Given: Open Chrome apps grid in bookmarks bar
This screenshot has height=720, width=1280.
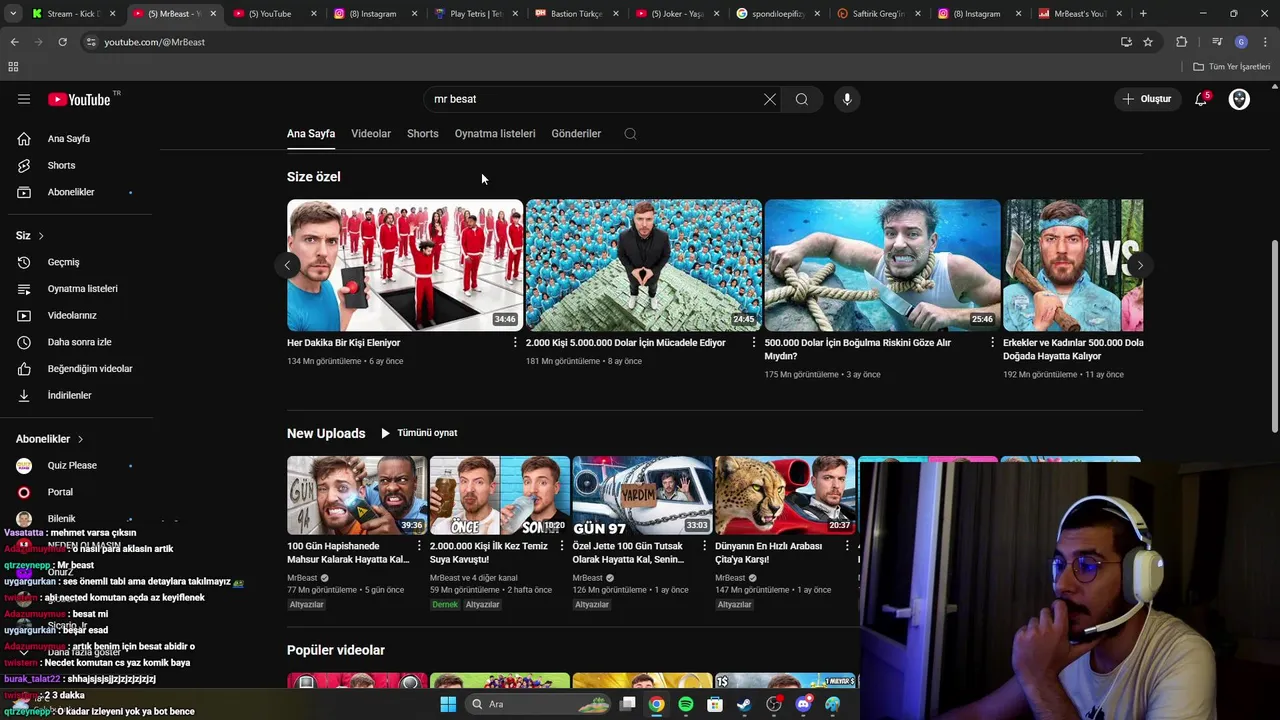Looking at the screenshot, I should point(13,67).
